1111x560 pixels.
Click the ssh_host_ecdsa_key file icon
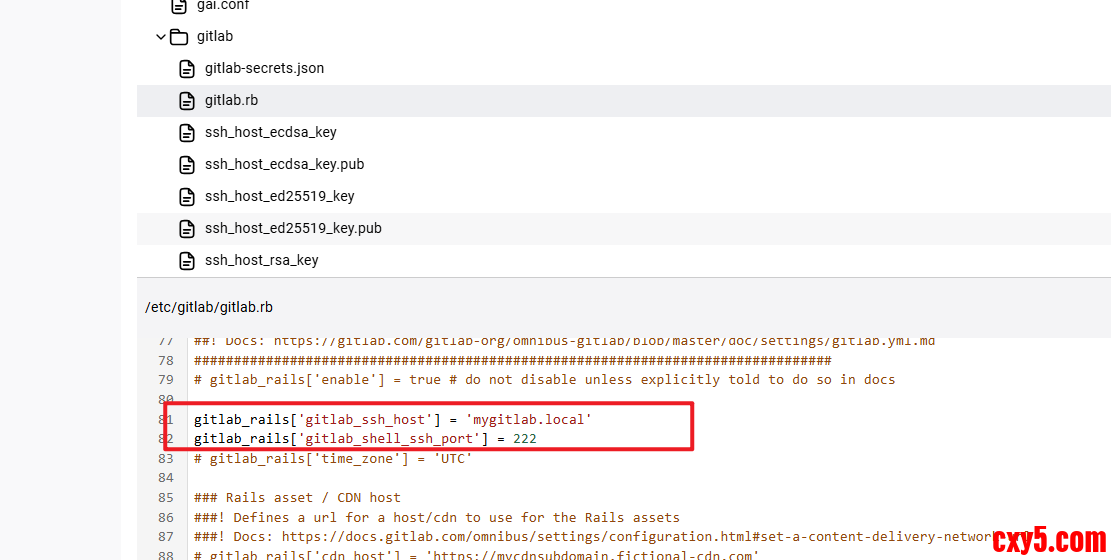(x=186, y=133)
